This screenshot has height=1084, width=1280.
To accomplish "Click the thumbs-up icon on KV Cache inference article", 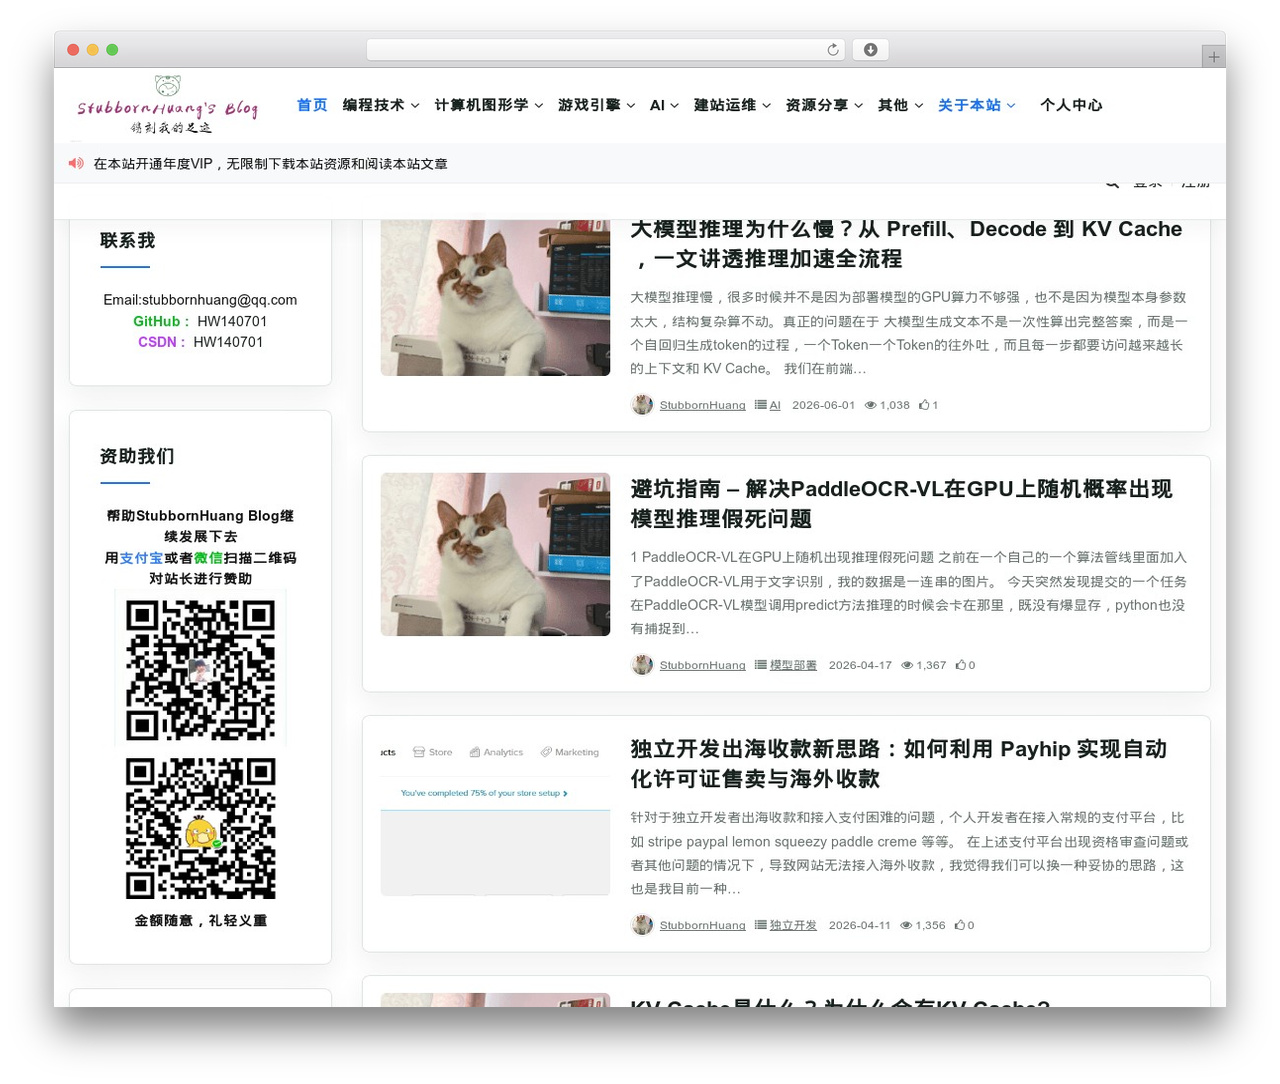I will (x=924, y=405).
